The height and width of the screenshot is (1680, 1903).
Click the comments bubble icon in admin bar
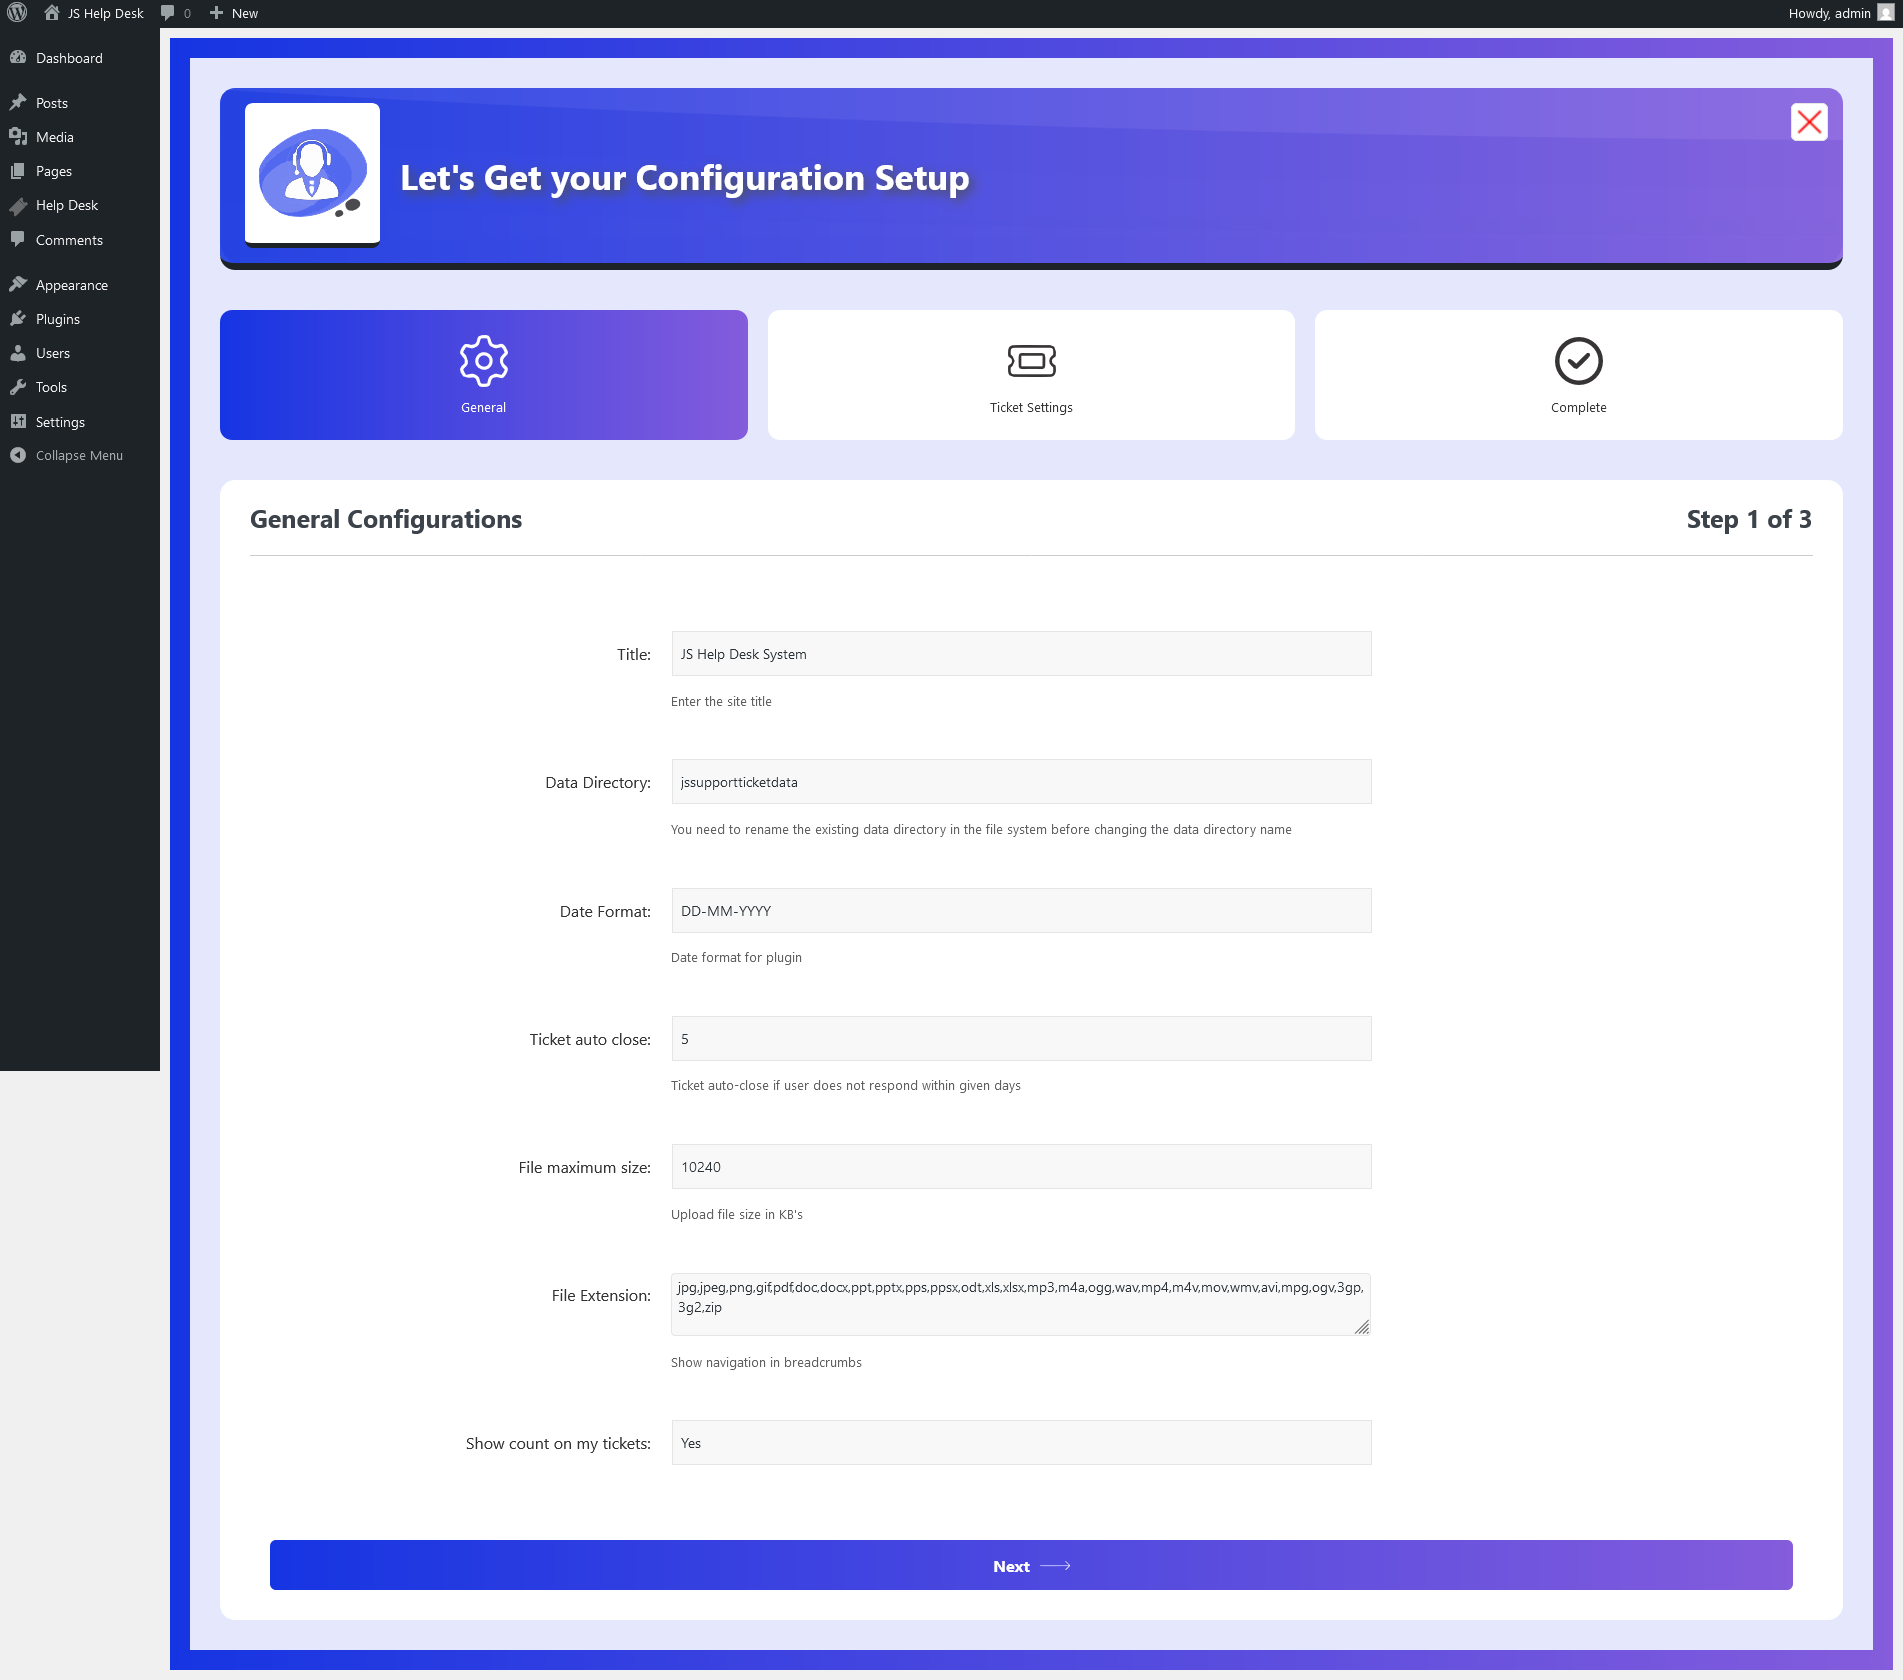tap(168, 13)
